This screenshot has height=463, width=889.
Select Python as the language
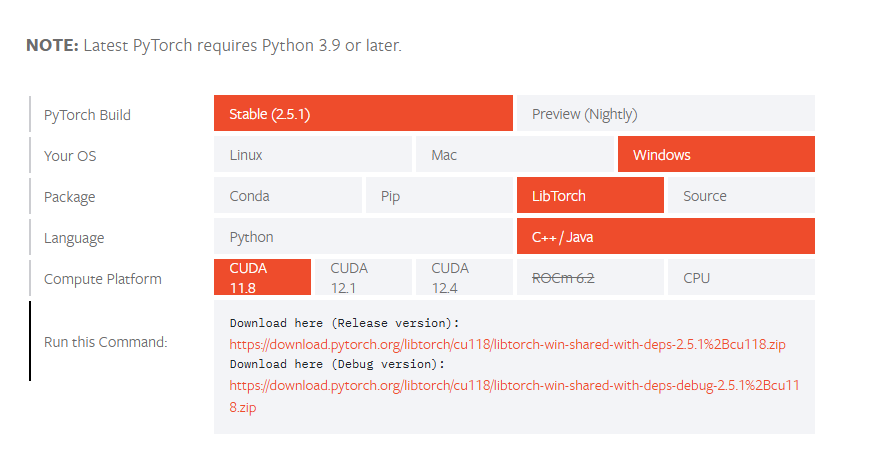[363, 236]
